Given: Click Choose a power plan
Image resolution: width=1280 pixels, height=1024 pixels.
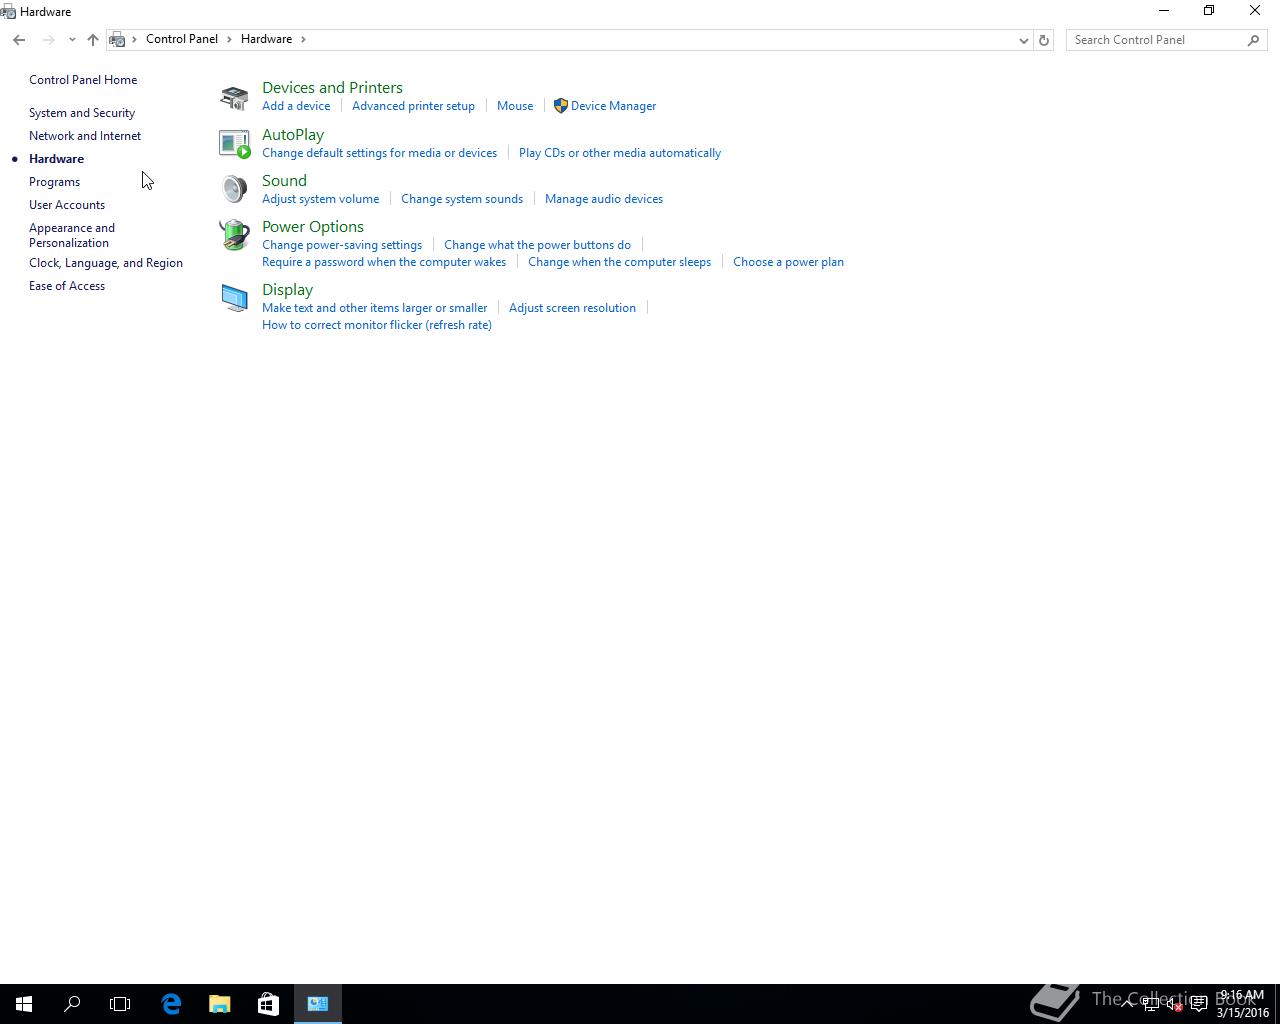Looking at the screenshot, I should coord(788,262).
